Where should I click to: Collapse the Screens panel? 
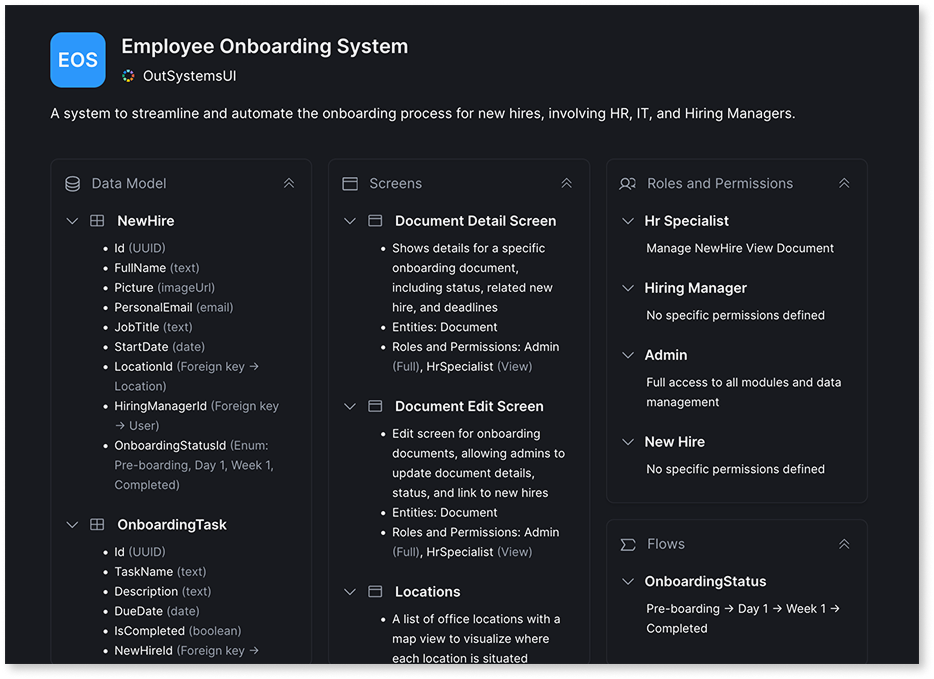[x=566, y=183]
